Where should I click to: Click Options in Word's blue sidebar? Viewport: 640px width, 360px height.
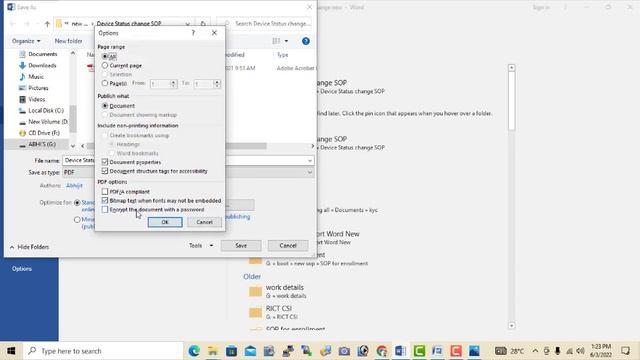click(22, 269)
